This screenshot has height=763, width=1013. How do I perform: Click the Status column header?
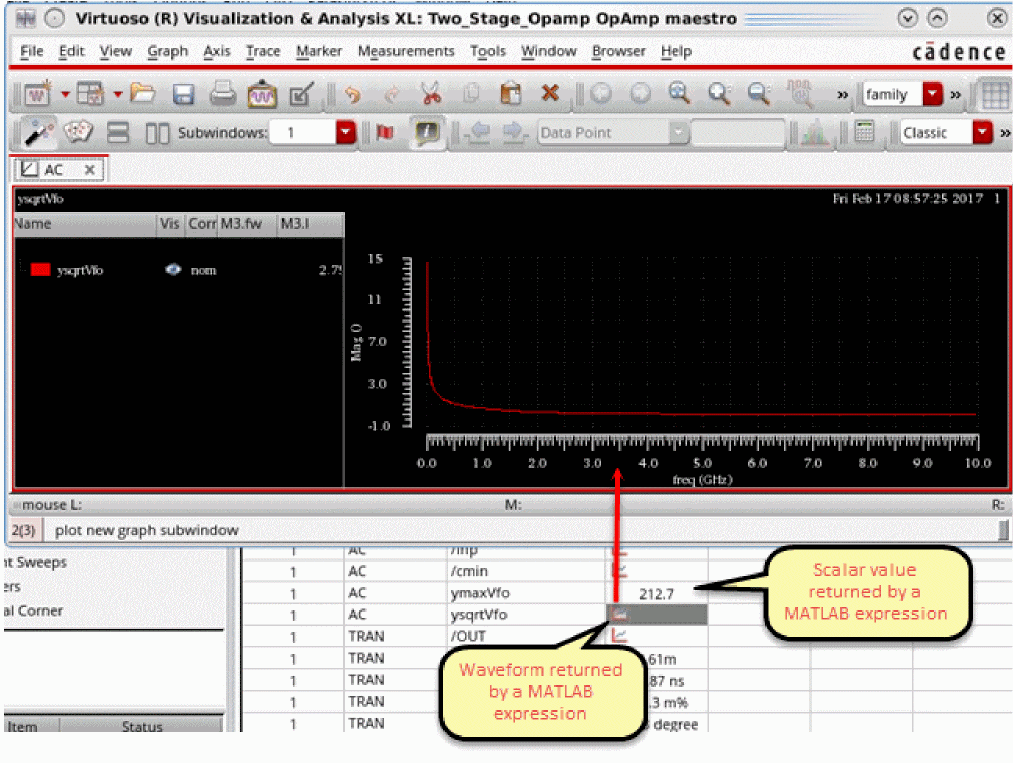point(142,726)
